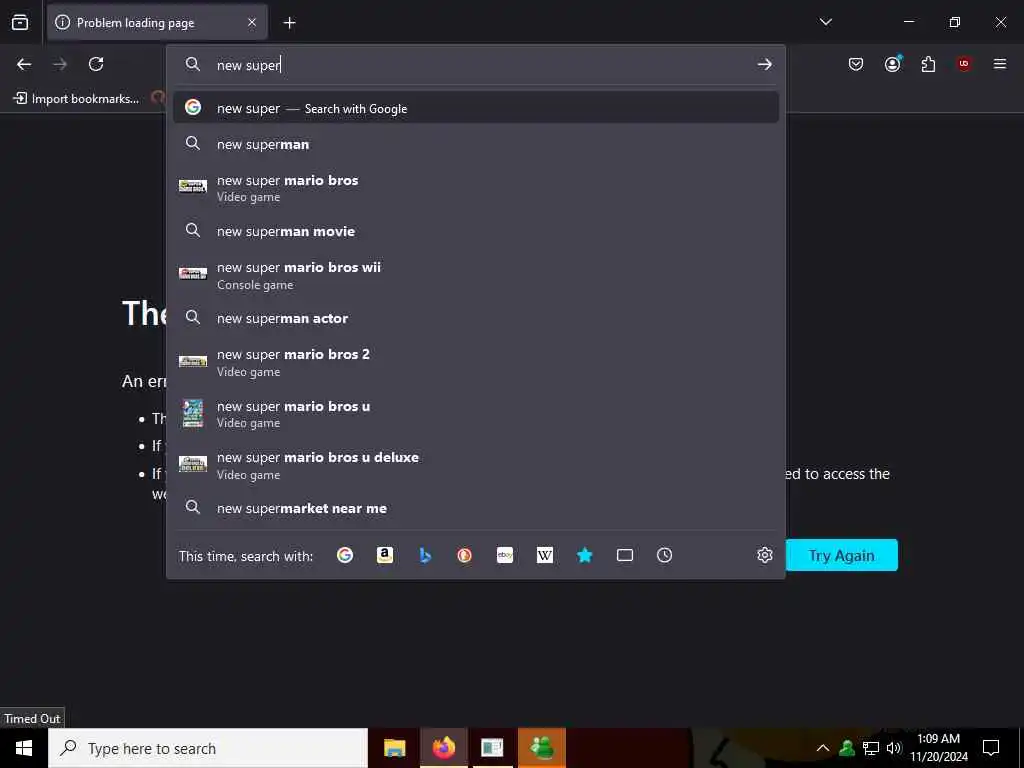This screenshot has width=1024, height=768.
Task: Open the Extensions puzzle icon
Action: [928, 64]
